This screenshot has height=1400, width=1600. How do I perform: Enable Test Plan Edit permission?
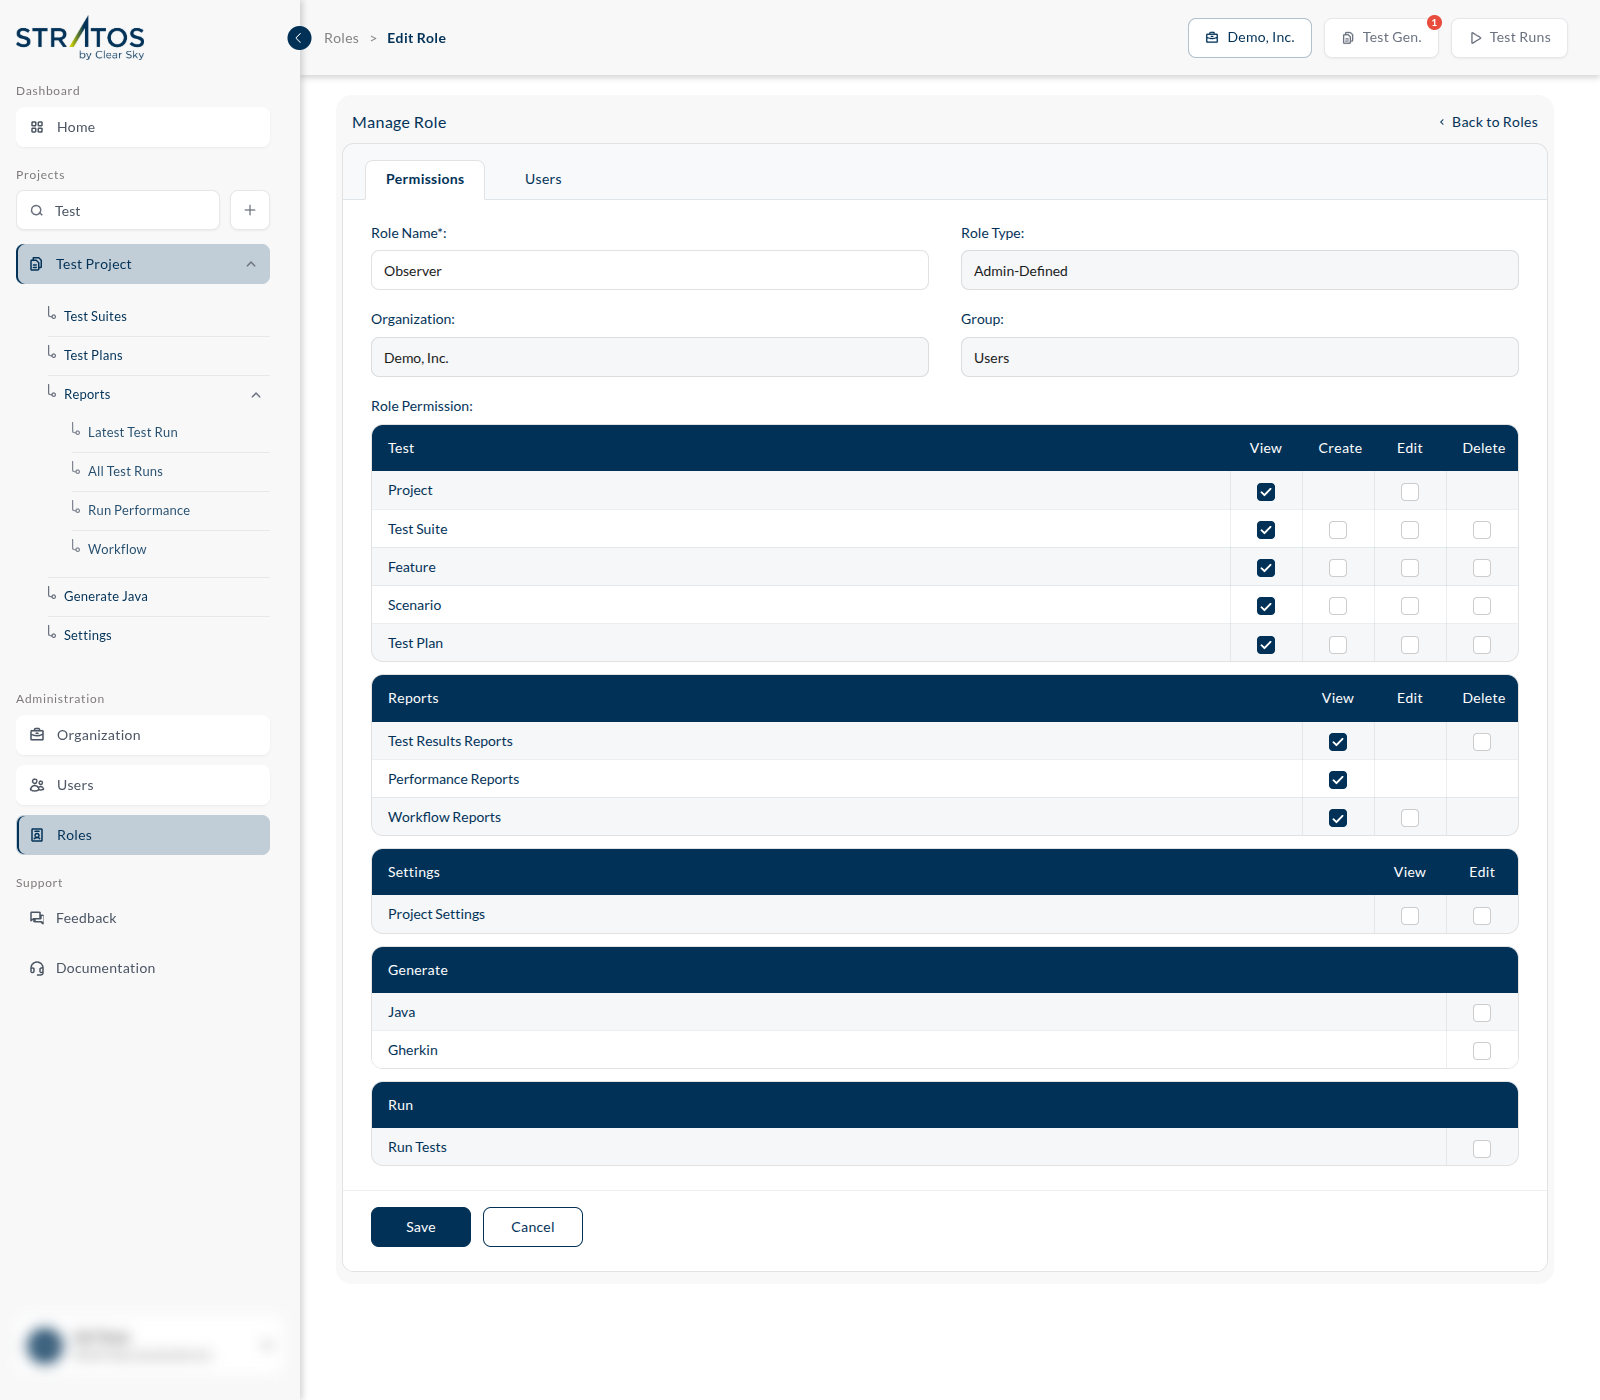click(1410, 645)
